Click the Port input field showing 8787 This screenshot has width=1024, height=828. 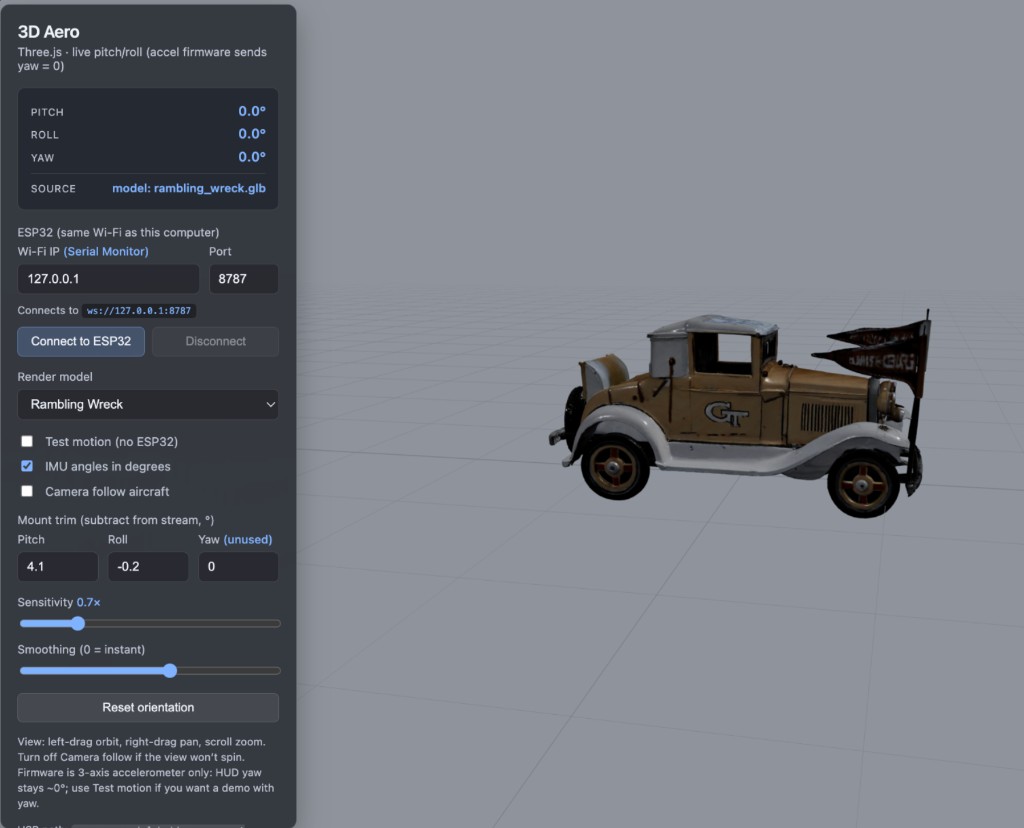(x=244, y=279)
